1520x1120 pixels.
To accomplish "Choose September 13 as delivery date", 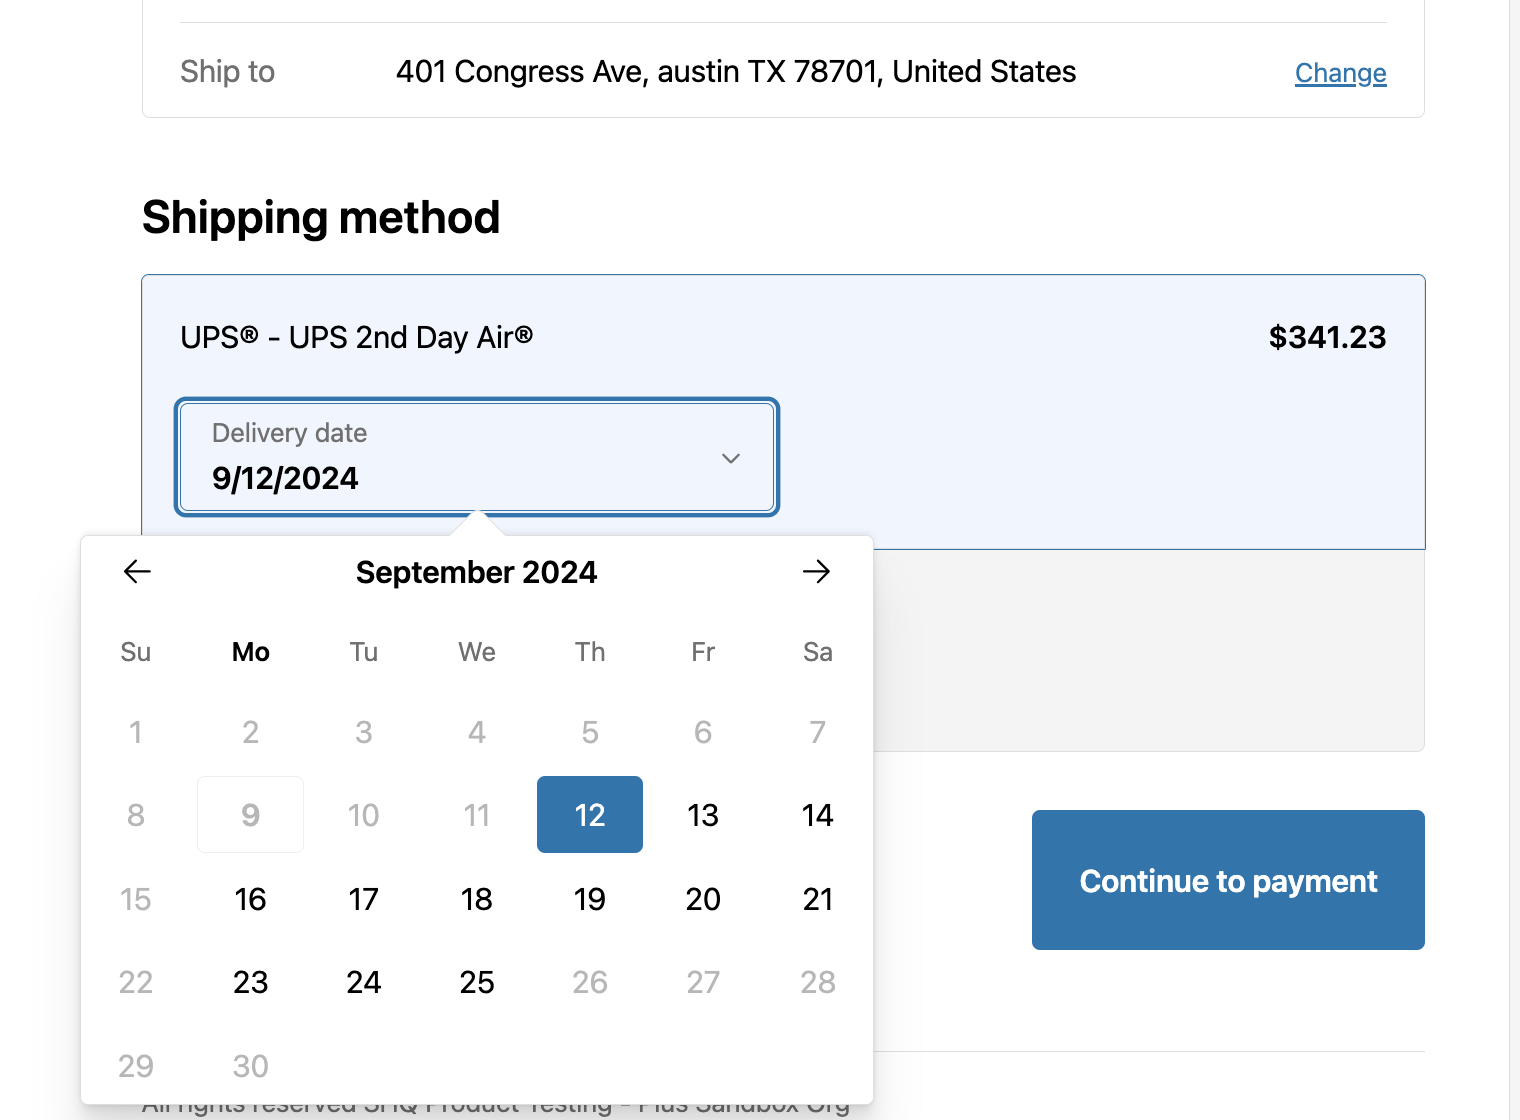I will pos(703,815).
